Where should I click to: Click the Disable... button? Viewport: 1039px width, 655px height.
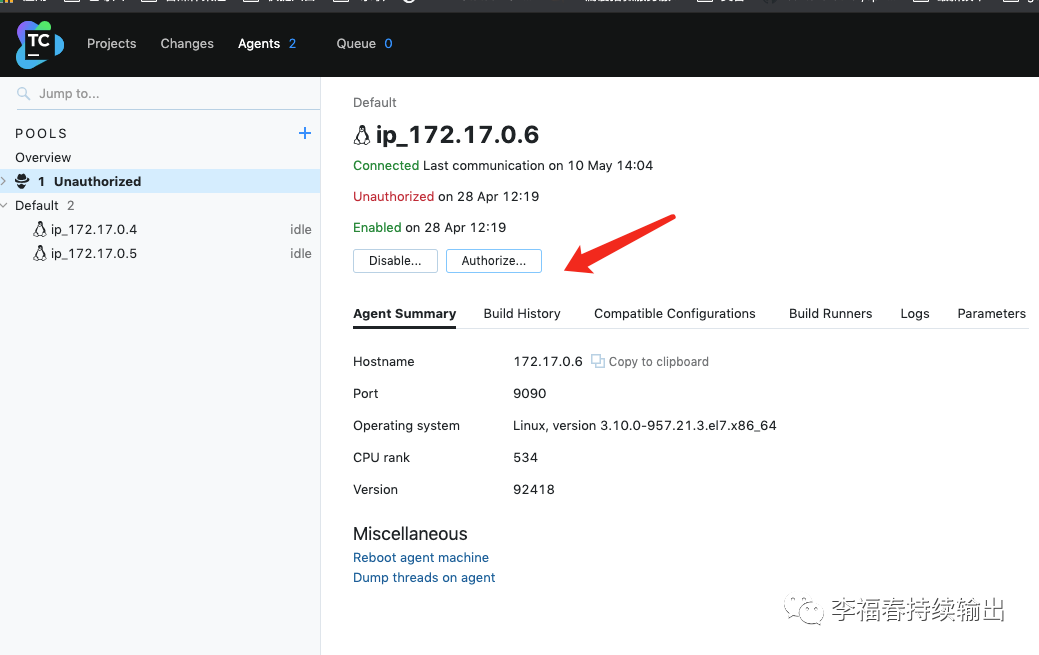point(395,261)
